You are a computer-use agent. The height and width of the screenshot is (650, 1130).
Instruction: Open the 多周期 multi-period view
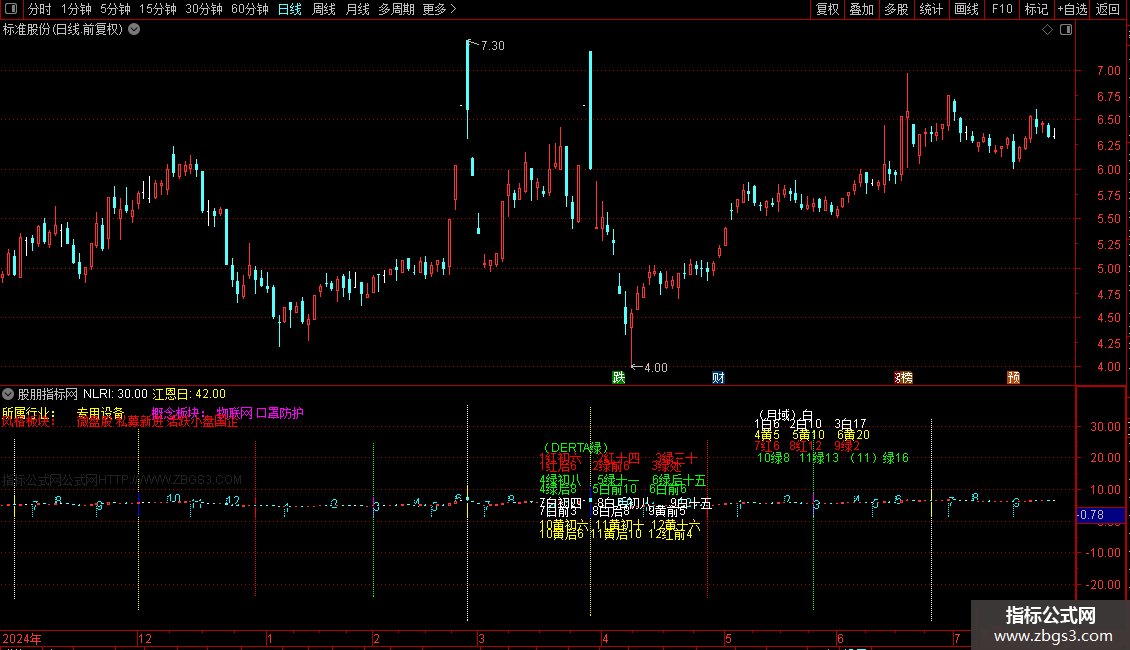coord(396,9)
